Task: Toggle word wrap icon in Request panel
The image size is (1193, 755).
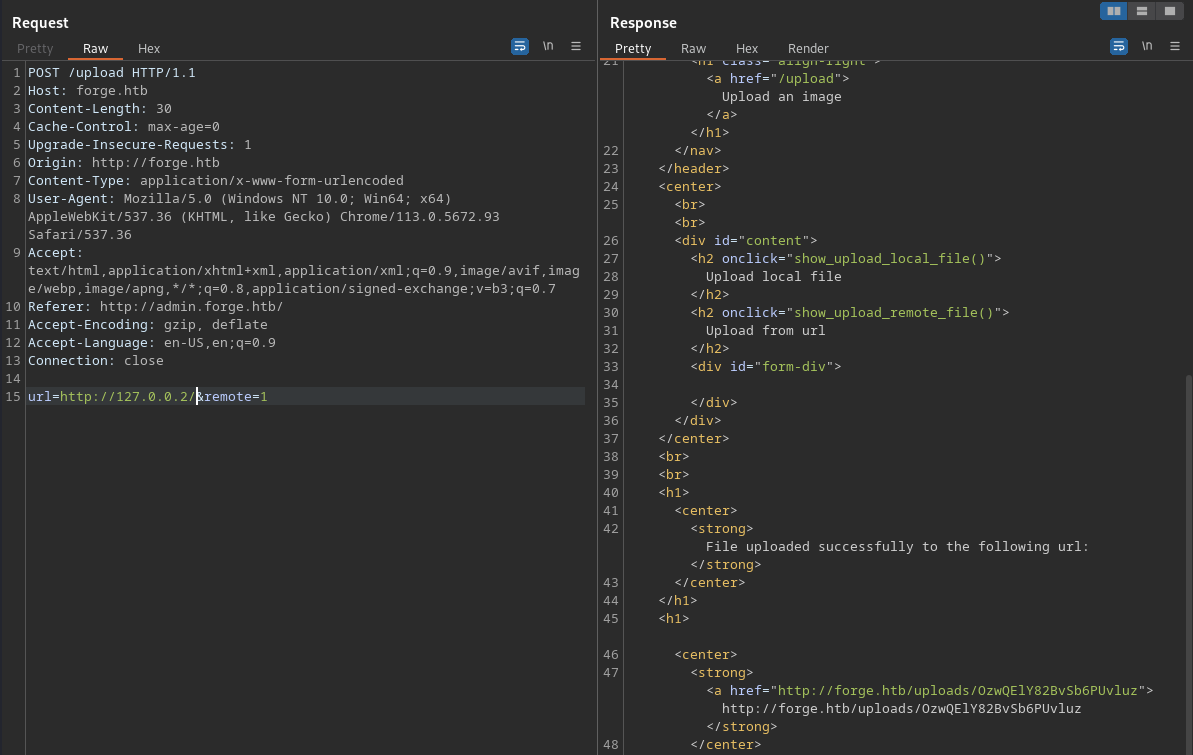Action: 520,46
